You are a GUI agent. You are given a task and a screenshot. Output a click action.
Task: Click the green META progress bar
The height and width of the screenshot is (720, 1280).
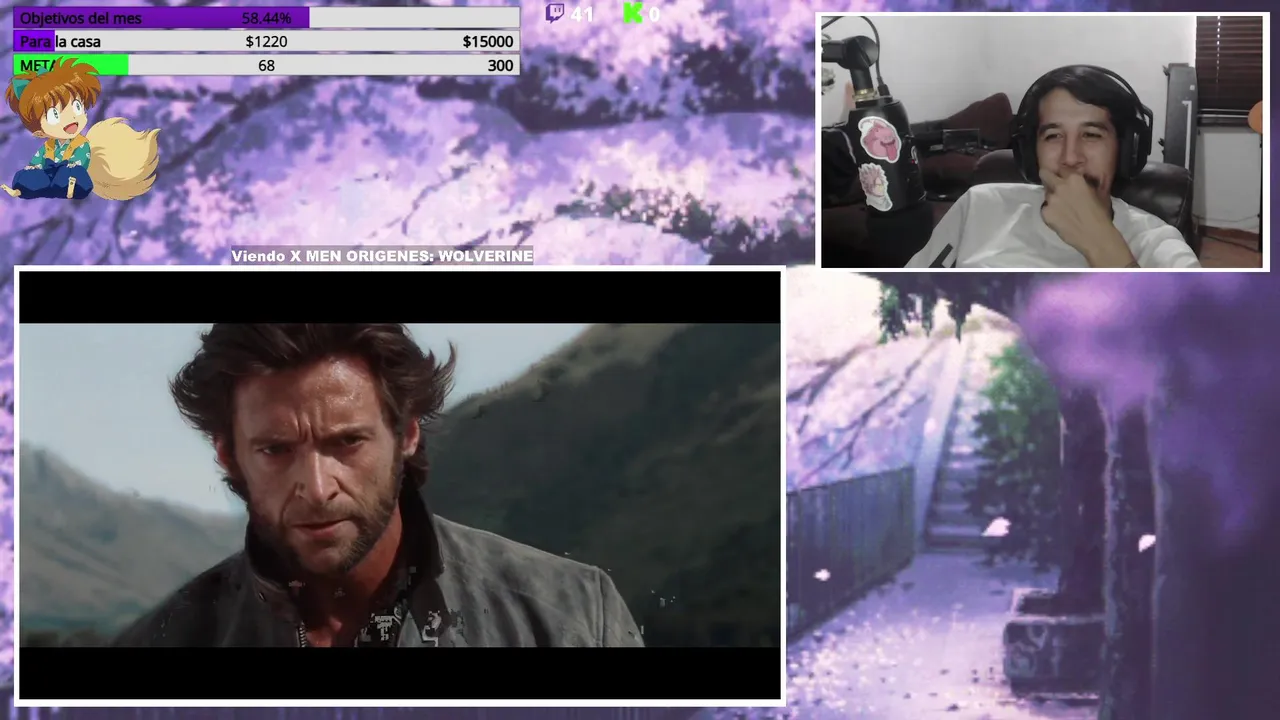click(266, 65)
